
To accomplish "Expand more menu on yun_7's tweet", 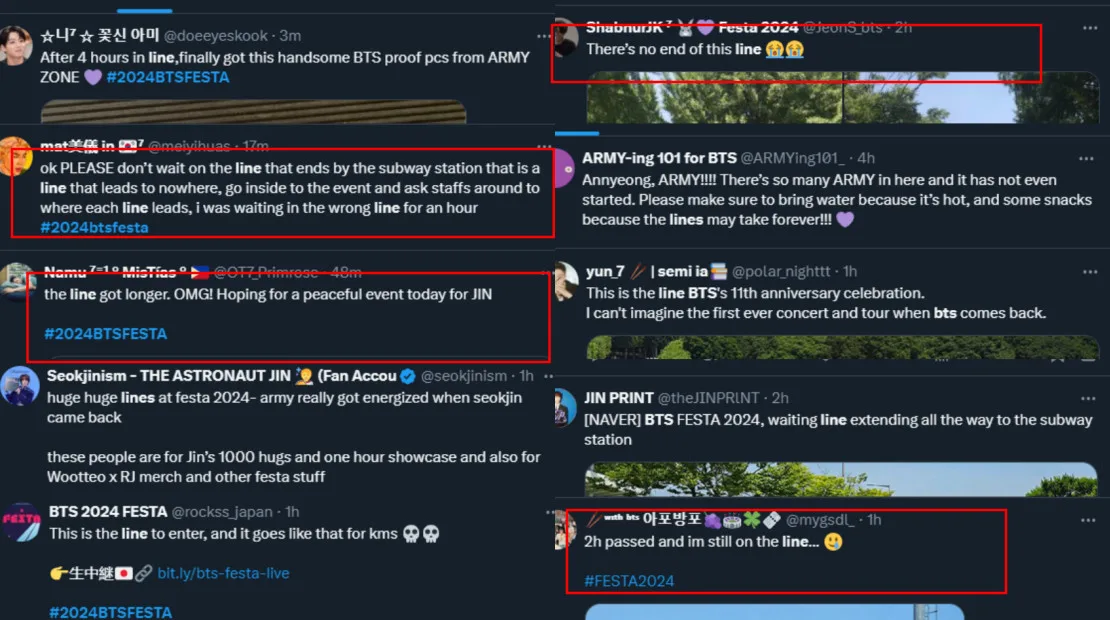I will coord(1086,271).
